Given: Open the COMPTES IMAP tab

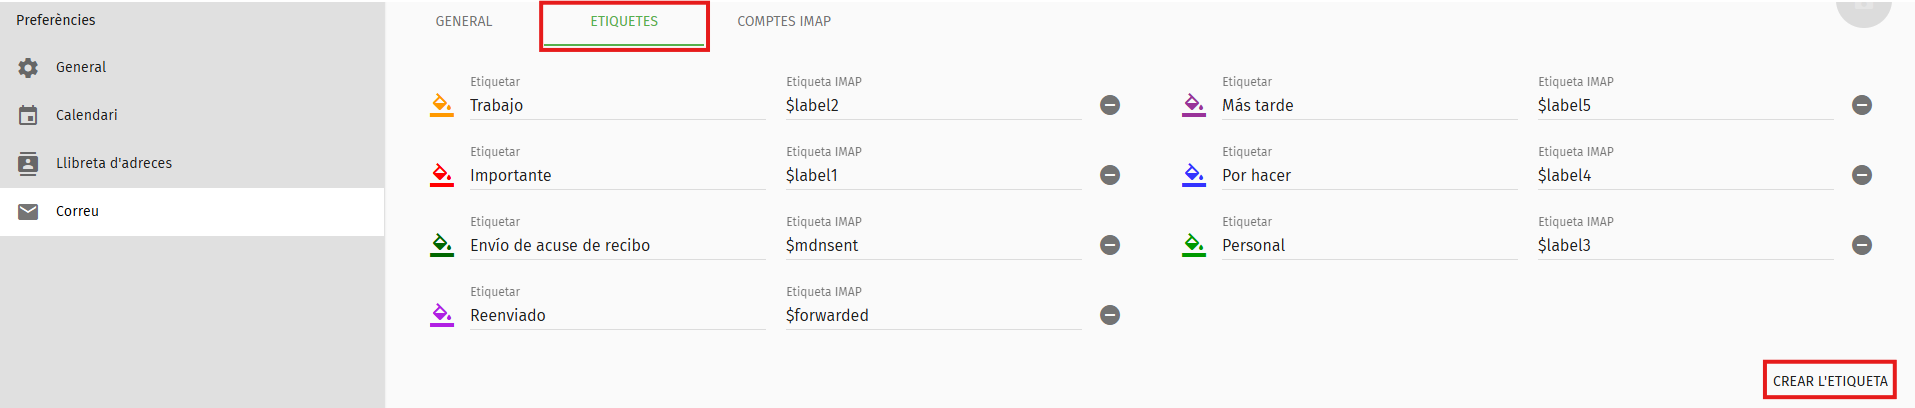Looking at the screenshot, I should [784, 21].
